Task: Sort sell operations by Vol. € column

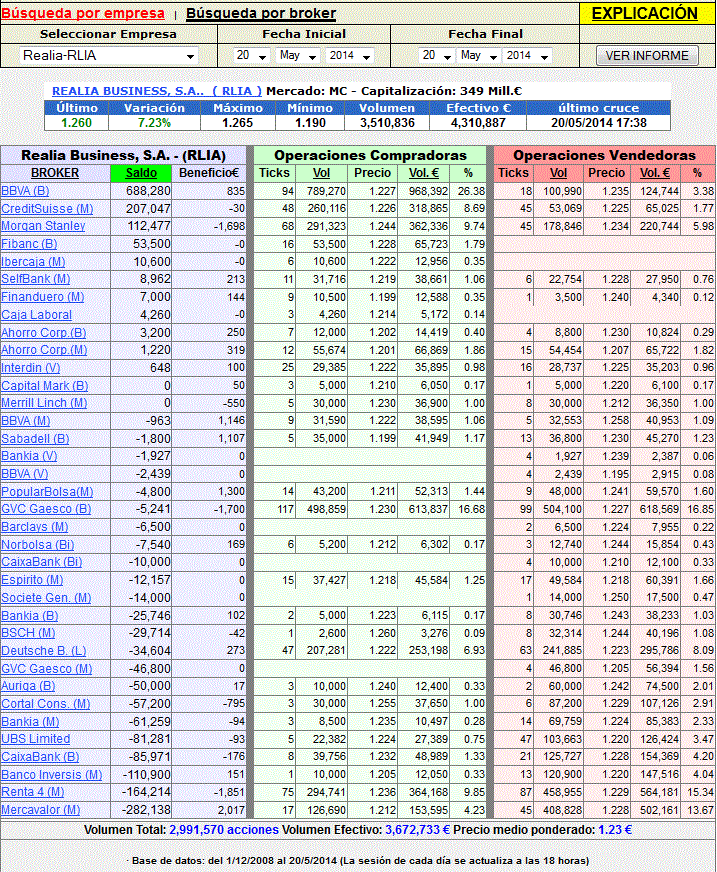Action: pos(656,173)
